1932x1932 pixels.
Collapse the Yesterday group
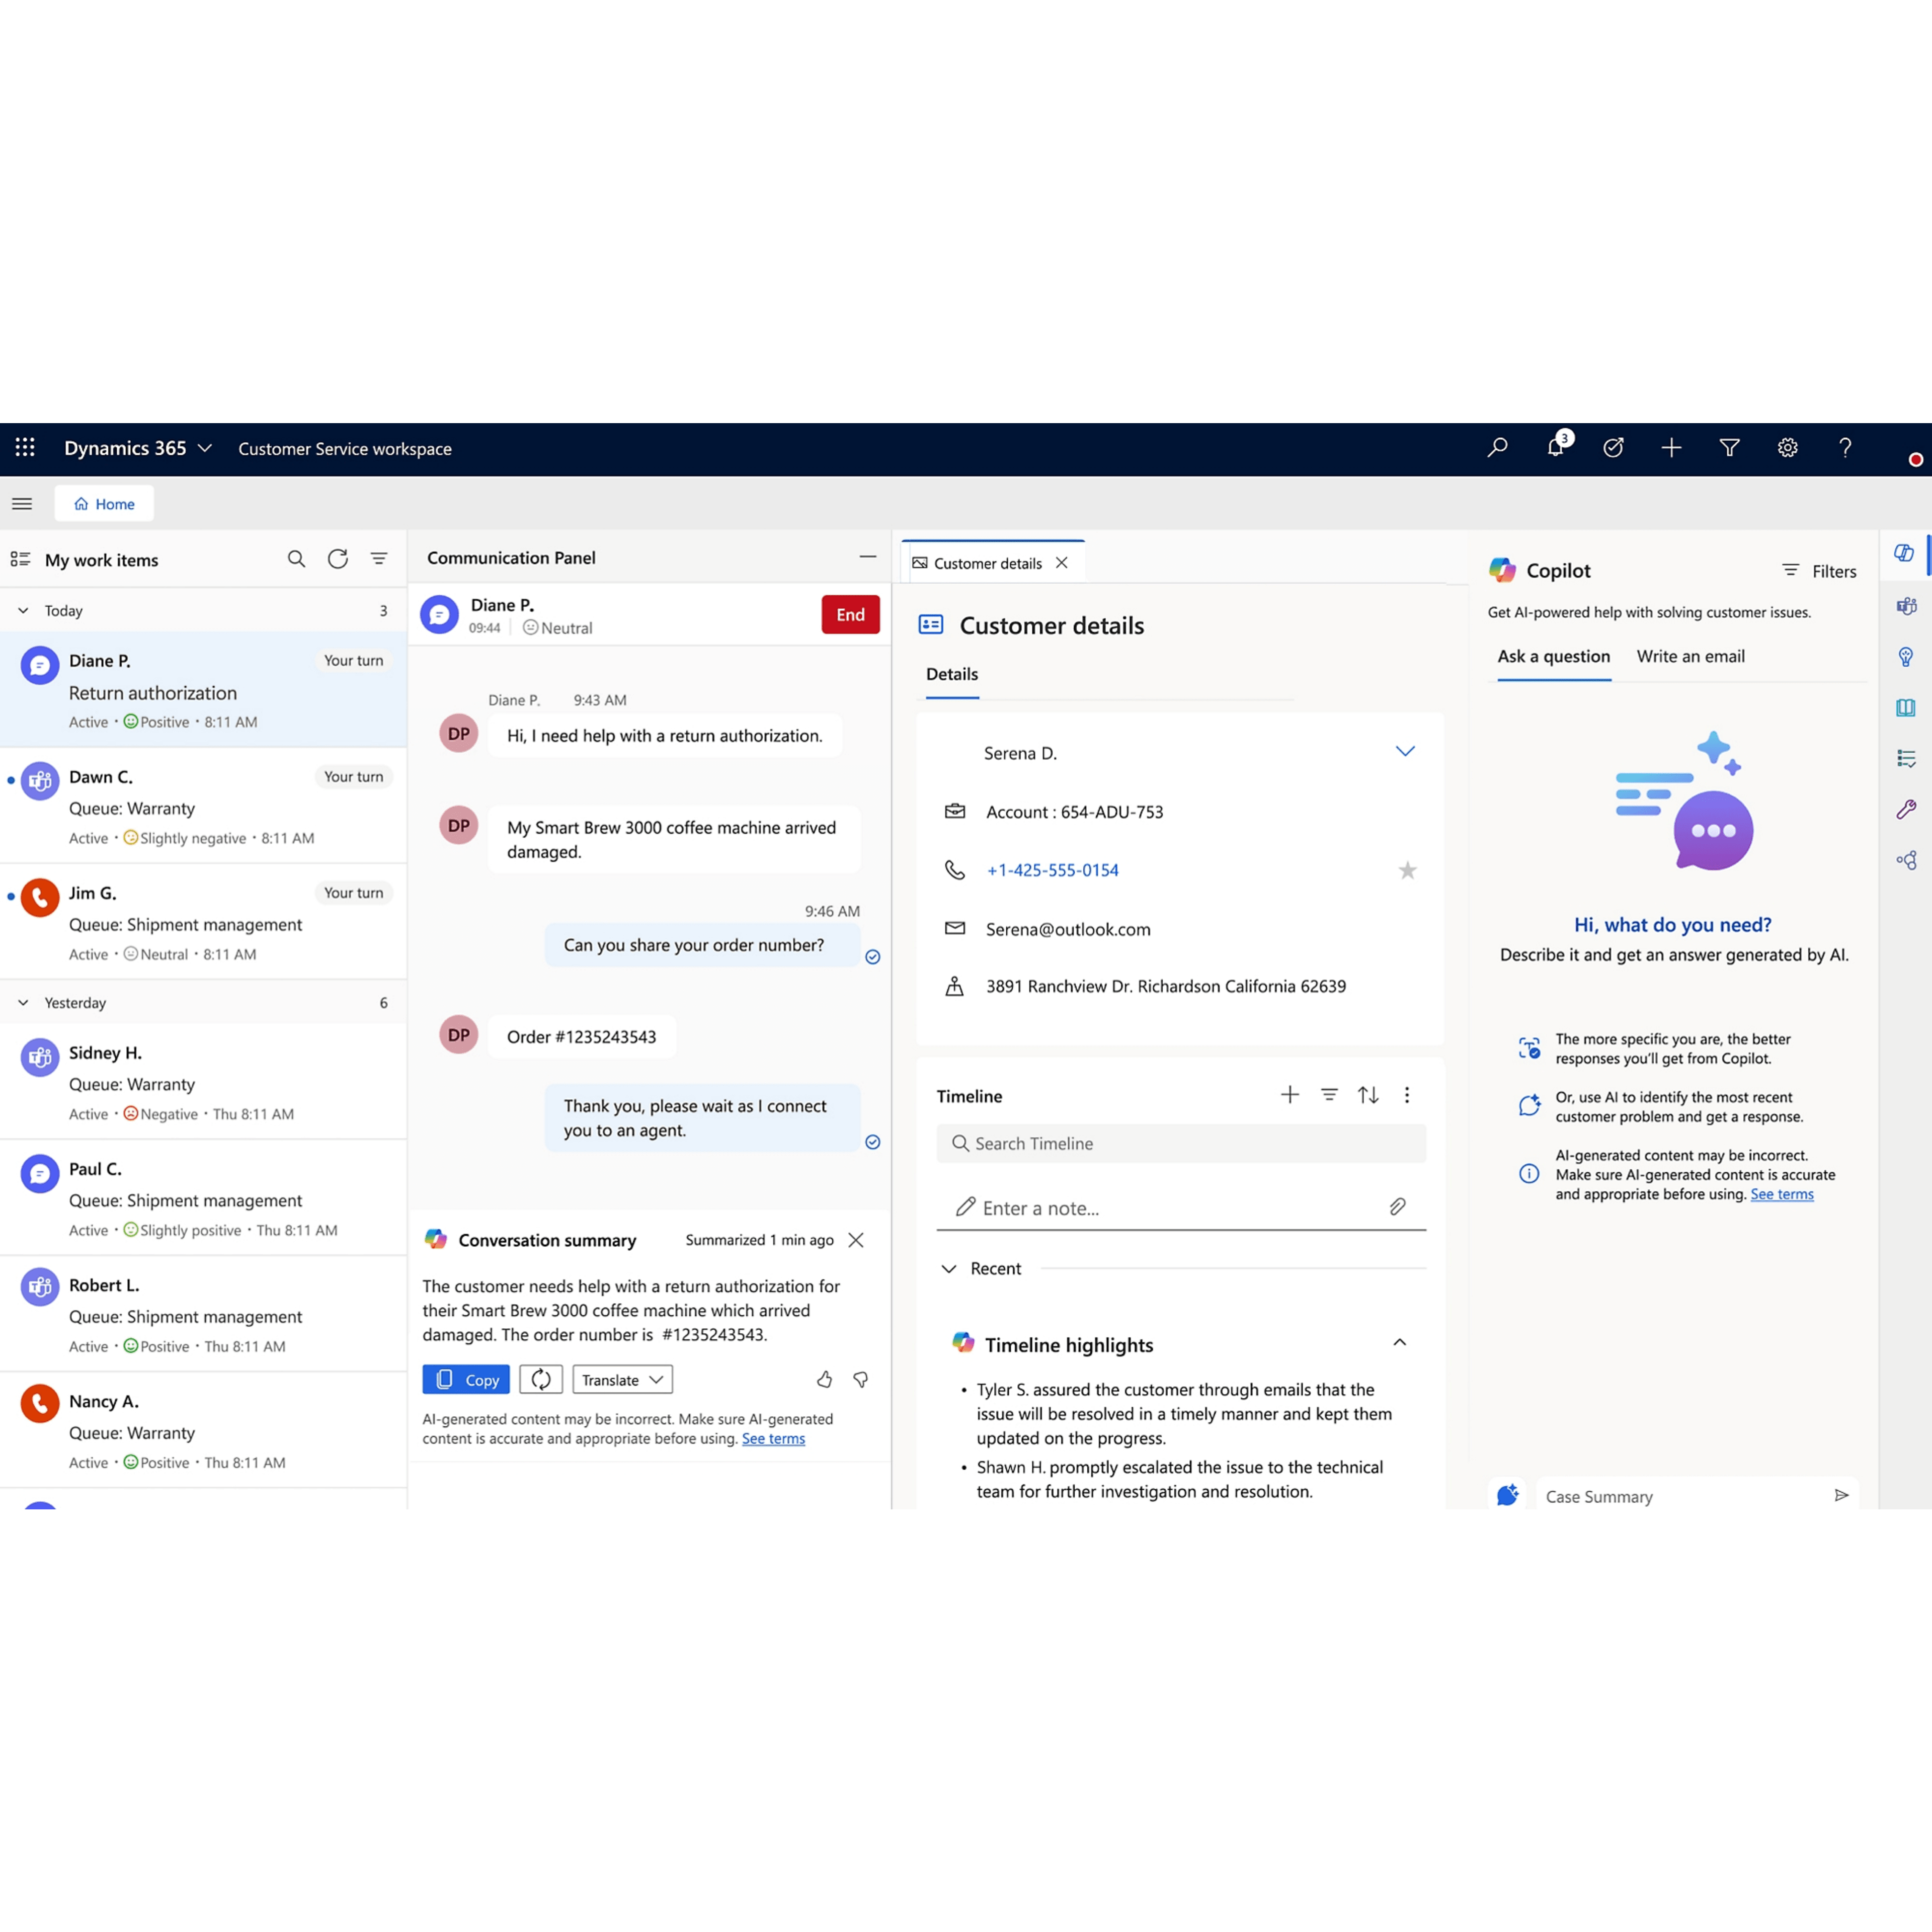[23, 1002]
